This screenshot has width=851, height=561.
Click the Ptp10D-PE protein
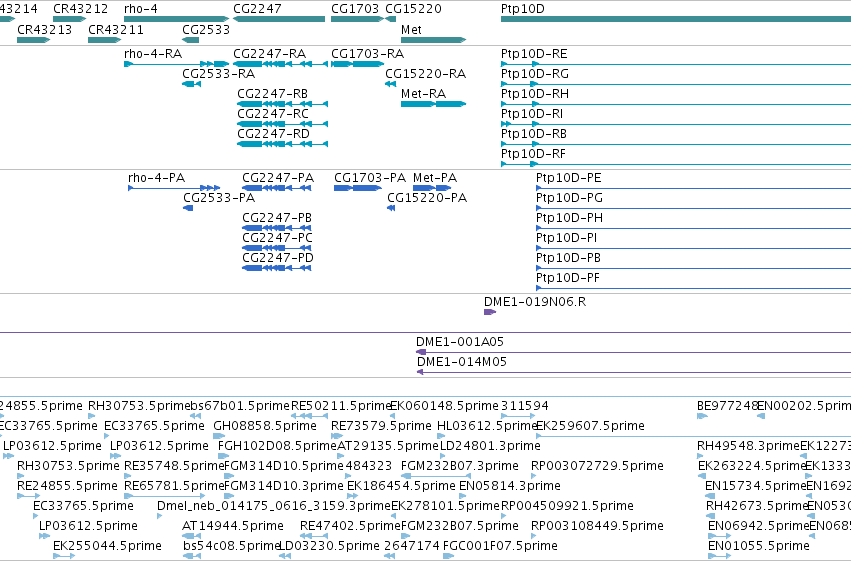[x=694, y=188]
